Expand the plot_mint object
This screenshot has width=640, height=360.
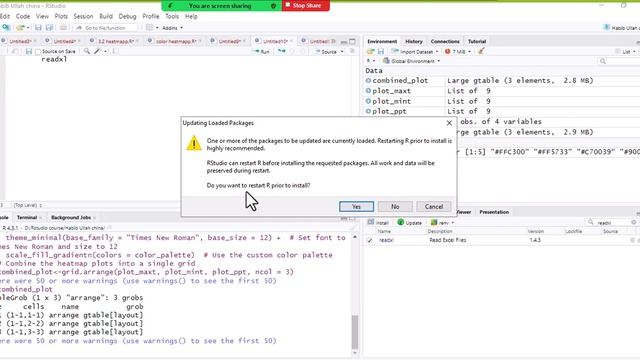[x=368, y=101]
